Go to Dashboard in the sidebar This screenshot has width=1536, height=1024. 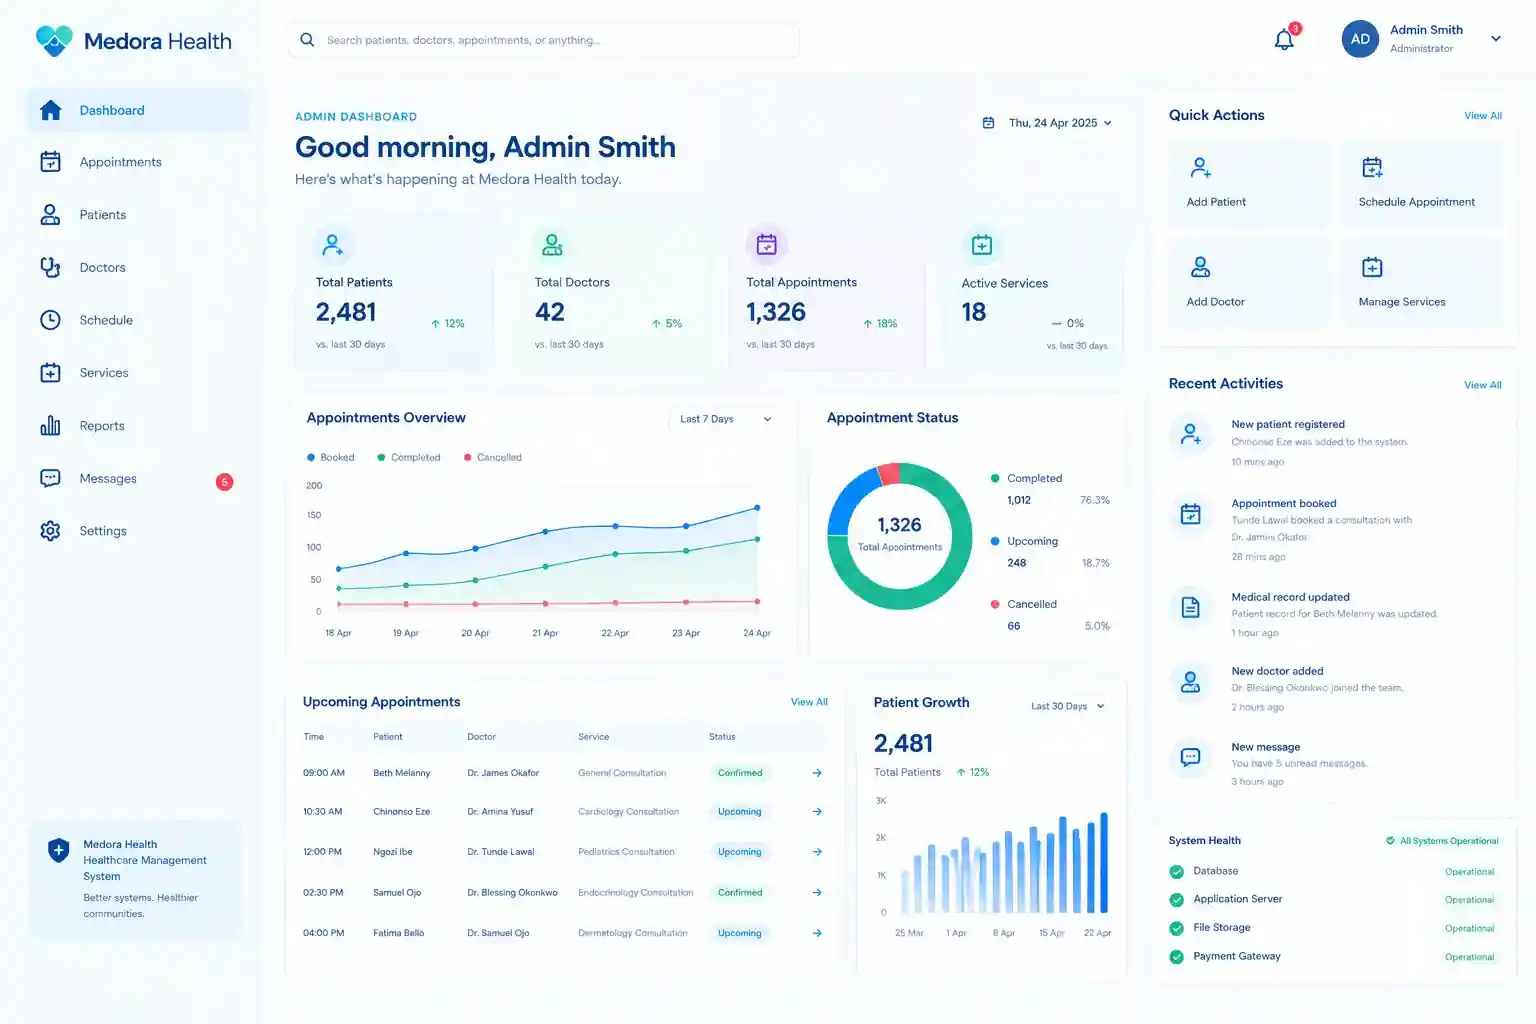(137, 110)
